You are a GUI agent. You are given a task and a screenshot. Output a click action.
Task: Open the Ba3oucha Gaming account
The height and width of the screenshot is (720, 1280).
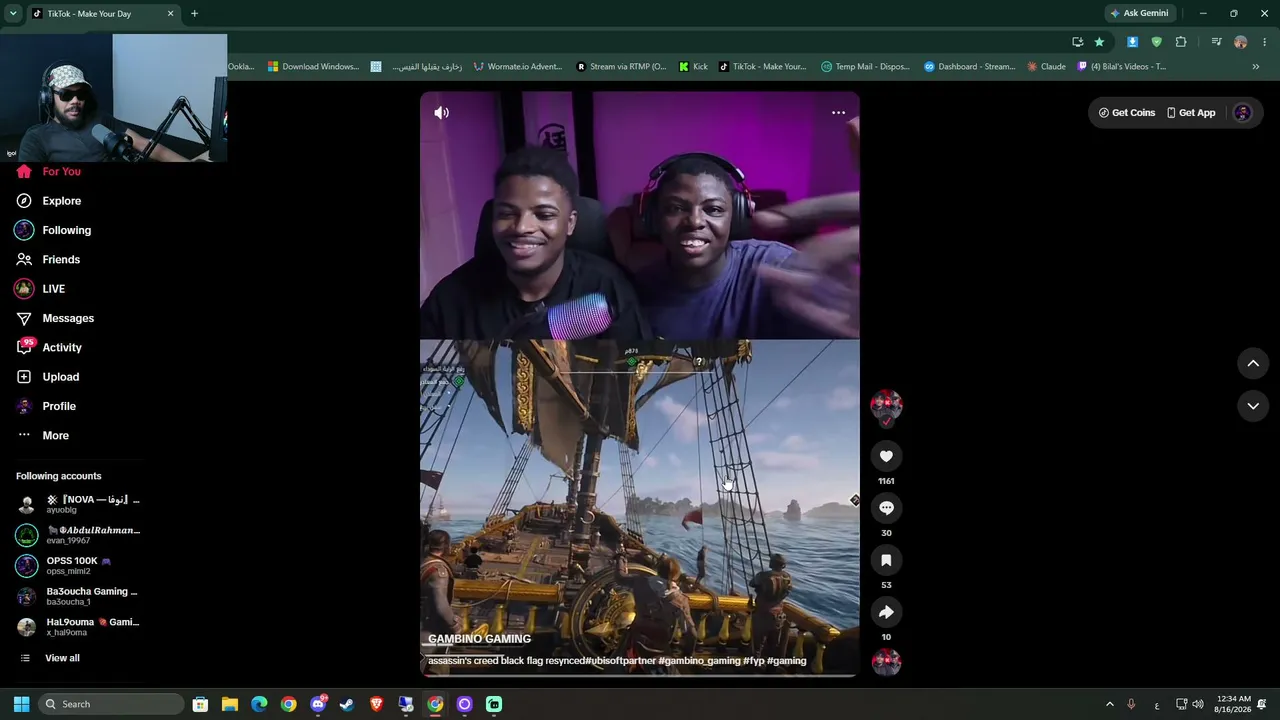pos(78,596)
